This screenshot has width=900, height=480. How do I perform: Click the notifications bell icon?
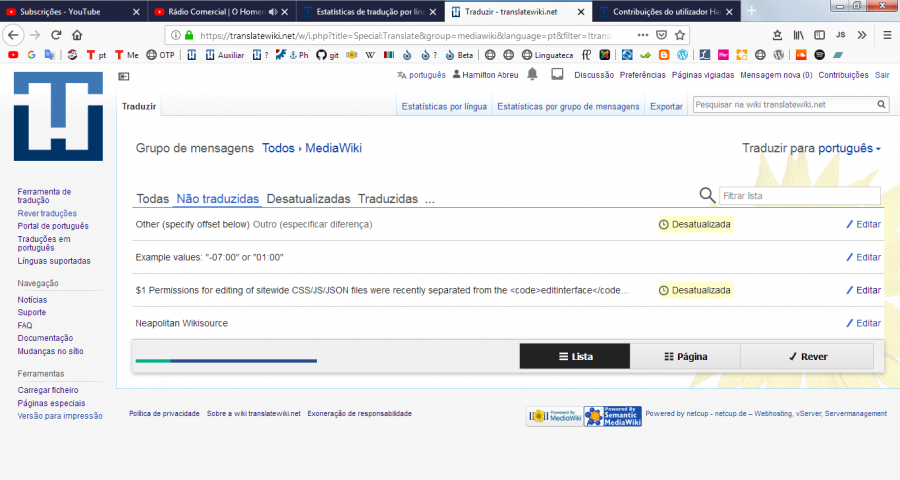click(533, 74)
